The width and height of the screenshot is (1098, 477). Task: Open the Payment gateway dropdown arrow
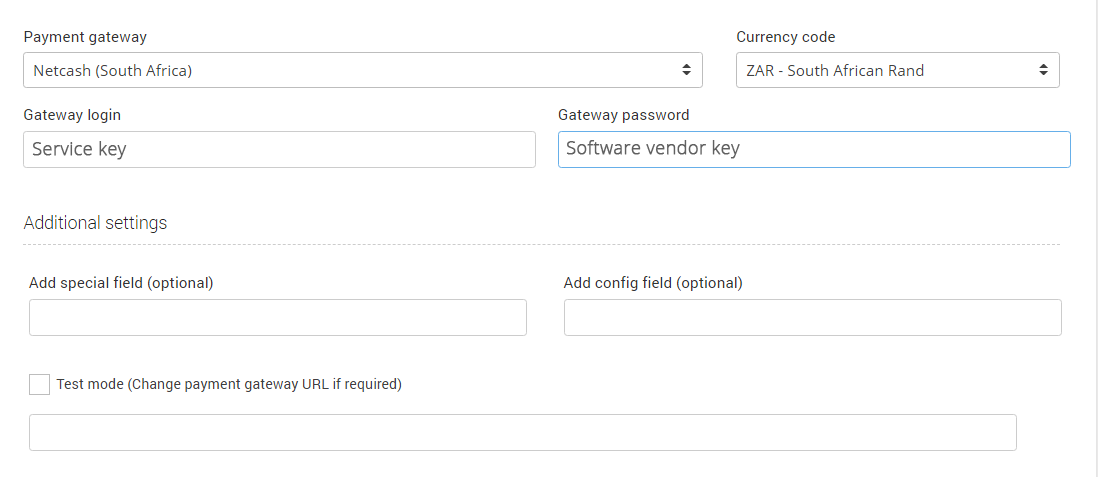(686, 70)
